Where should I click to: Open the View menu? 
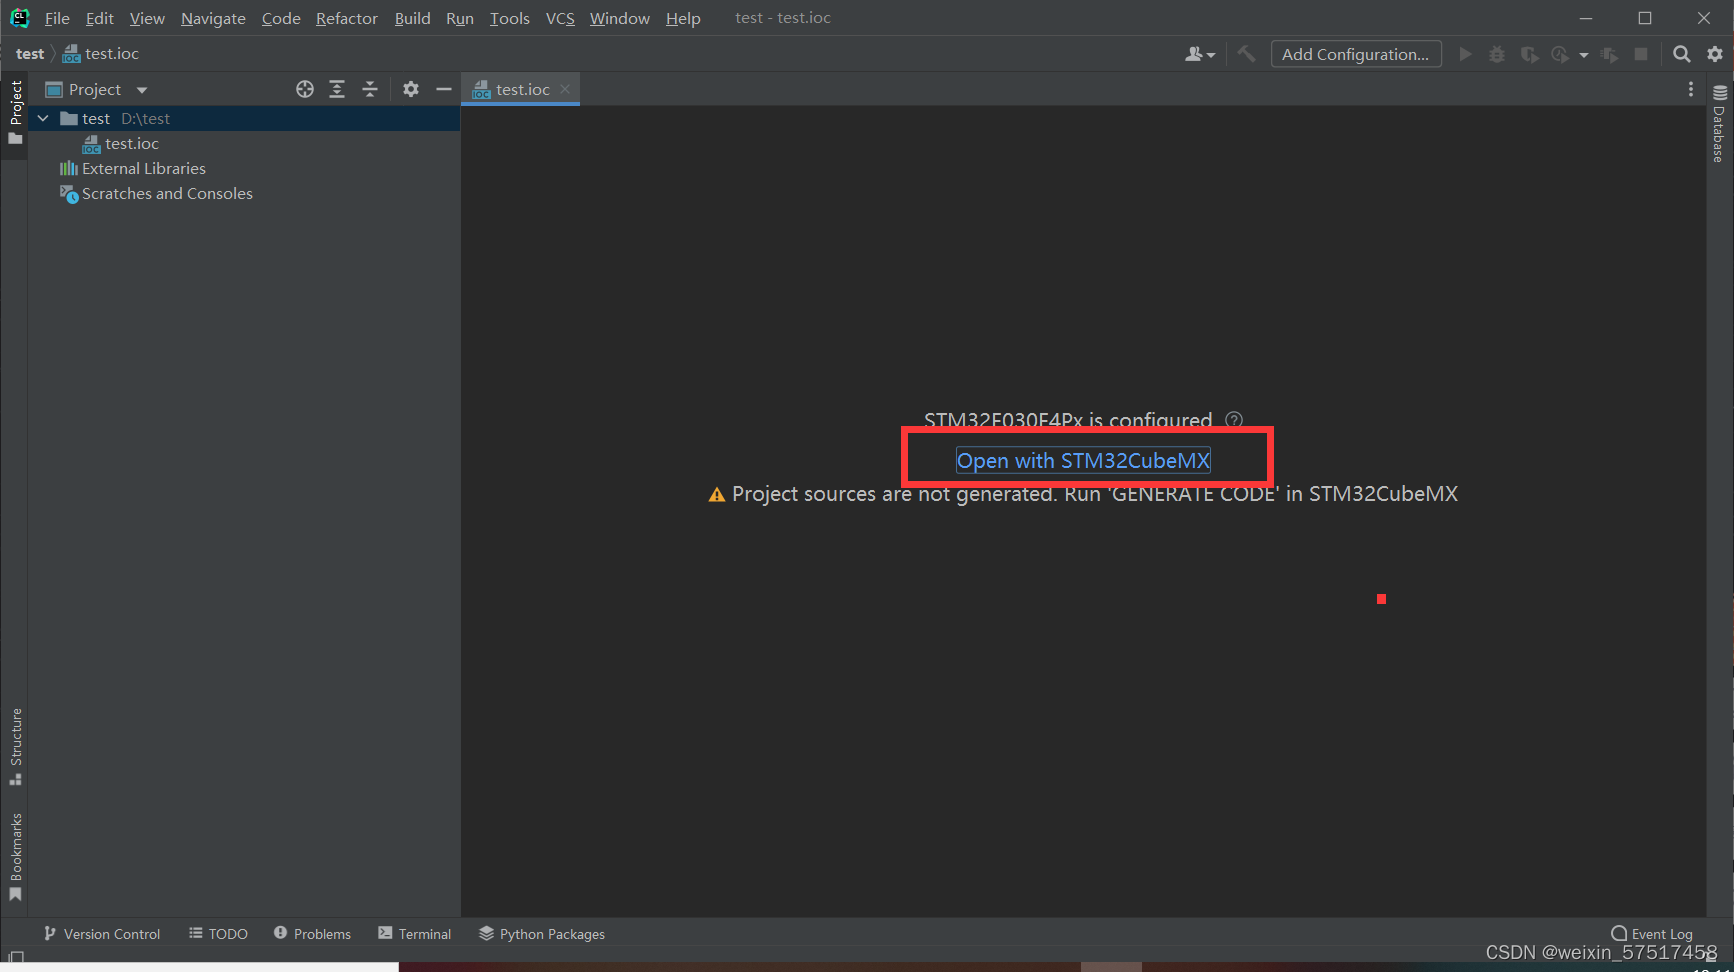pyautogui.click(x=147, y=18)
